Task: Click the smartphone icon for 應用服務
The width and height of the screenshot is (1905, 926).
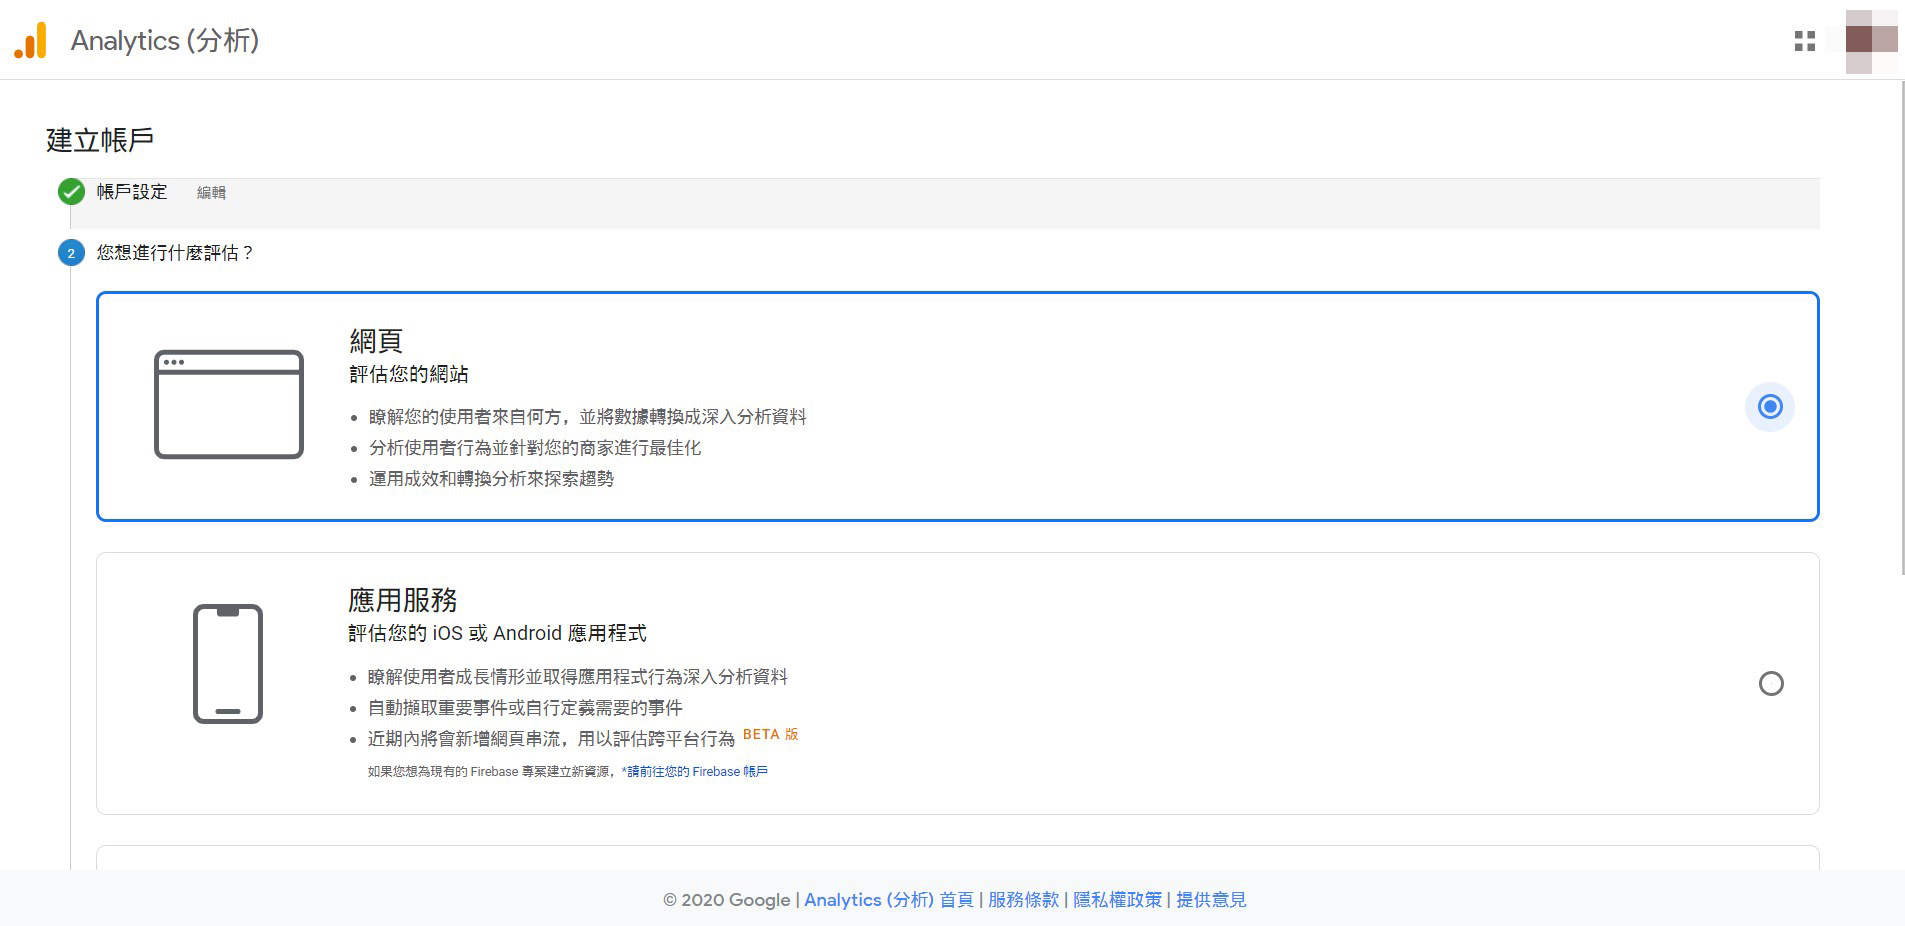Action: click(228, 663)
